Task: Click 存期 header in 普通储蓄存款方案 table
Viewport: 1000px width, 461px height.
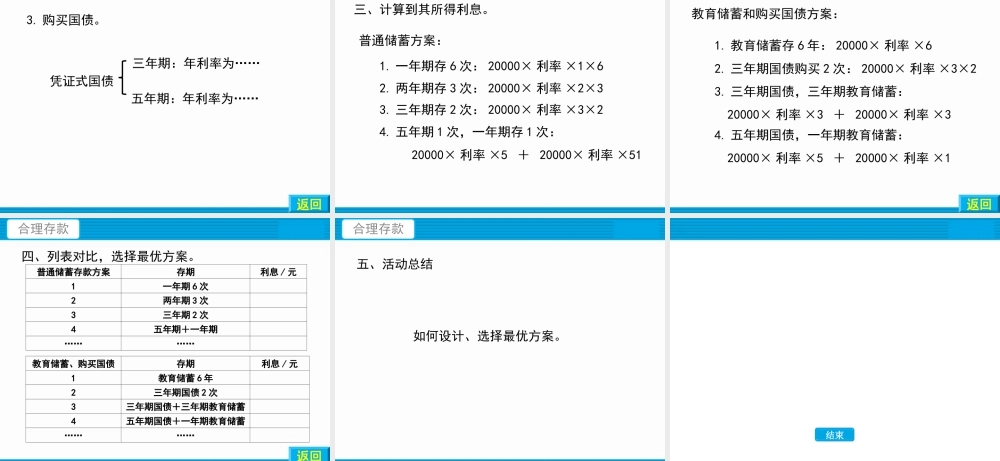Action: click(186, 272)
